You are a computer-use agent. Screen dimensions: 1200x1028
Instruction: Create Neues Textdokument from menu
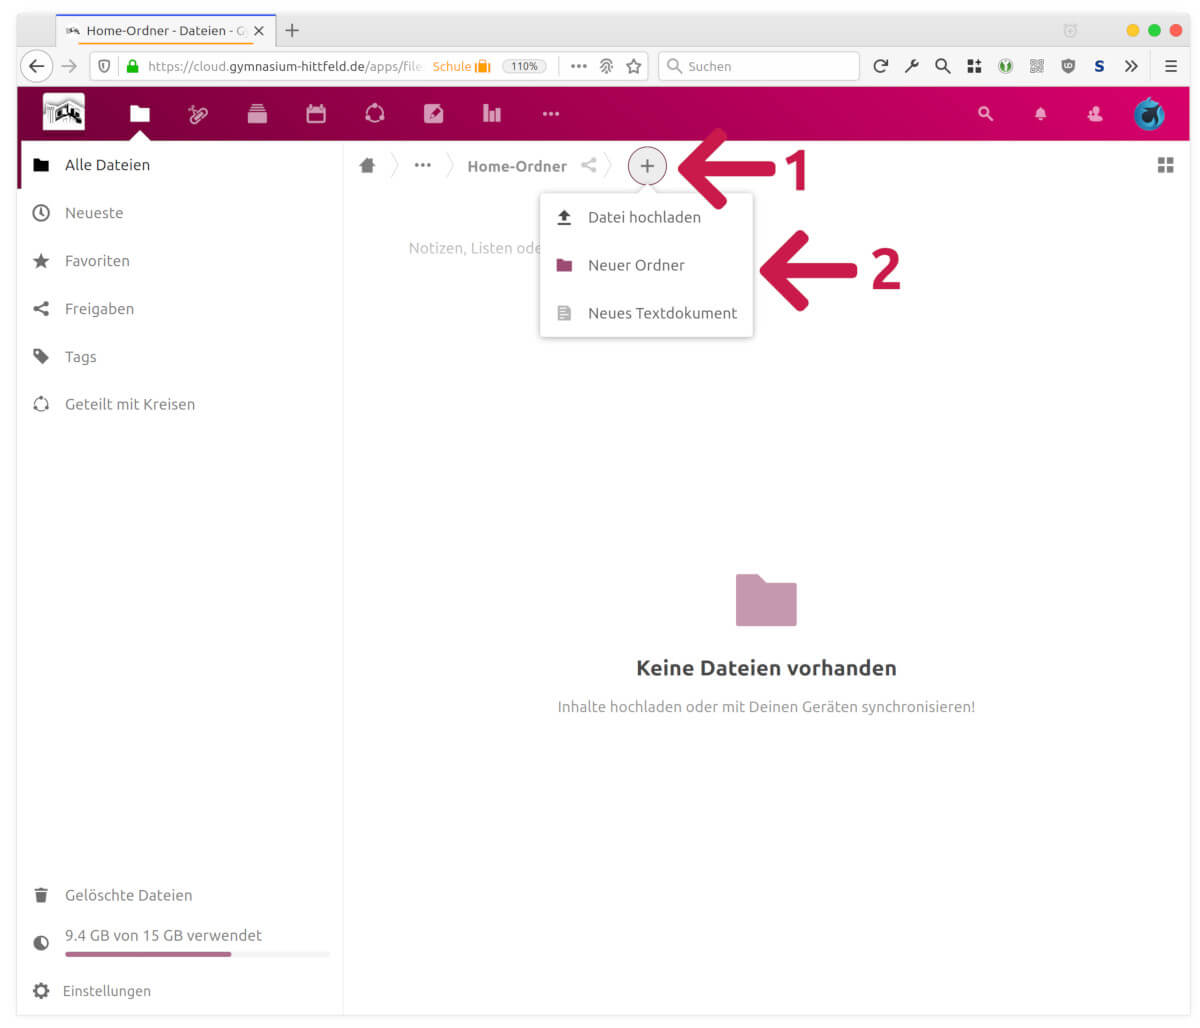[662, 313]
